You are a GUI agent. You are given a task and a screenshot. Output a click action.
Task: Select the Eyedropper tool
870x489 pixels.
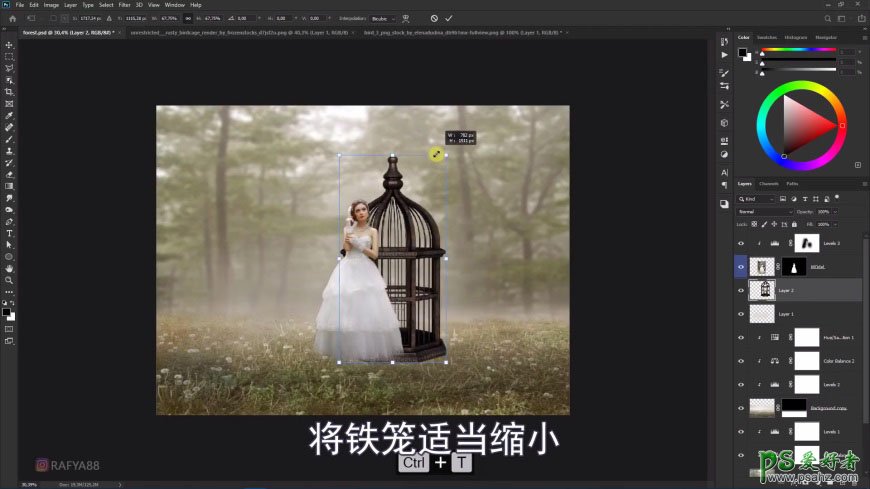tap(9, 115)
